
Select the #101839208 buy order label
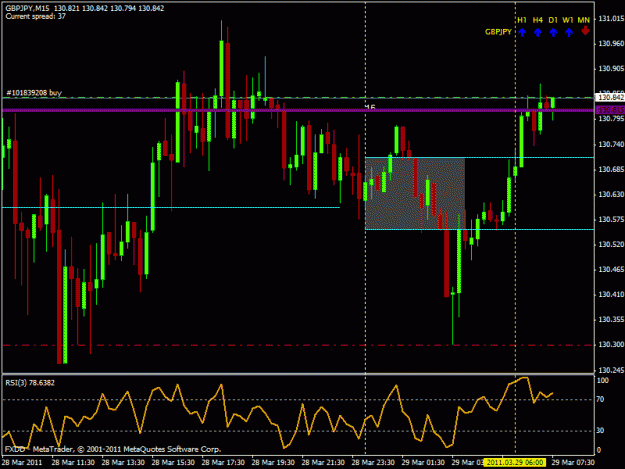pyautogui.click(x=34, y=93)
